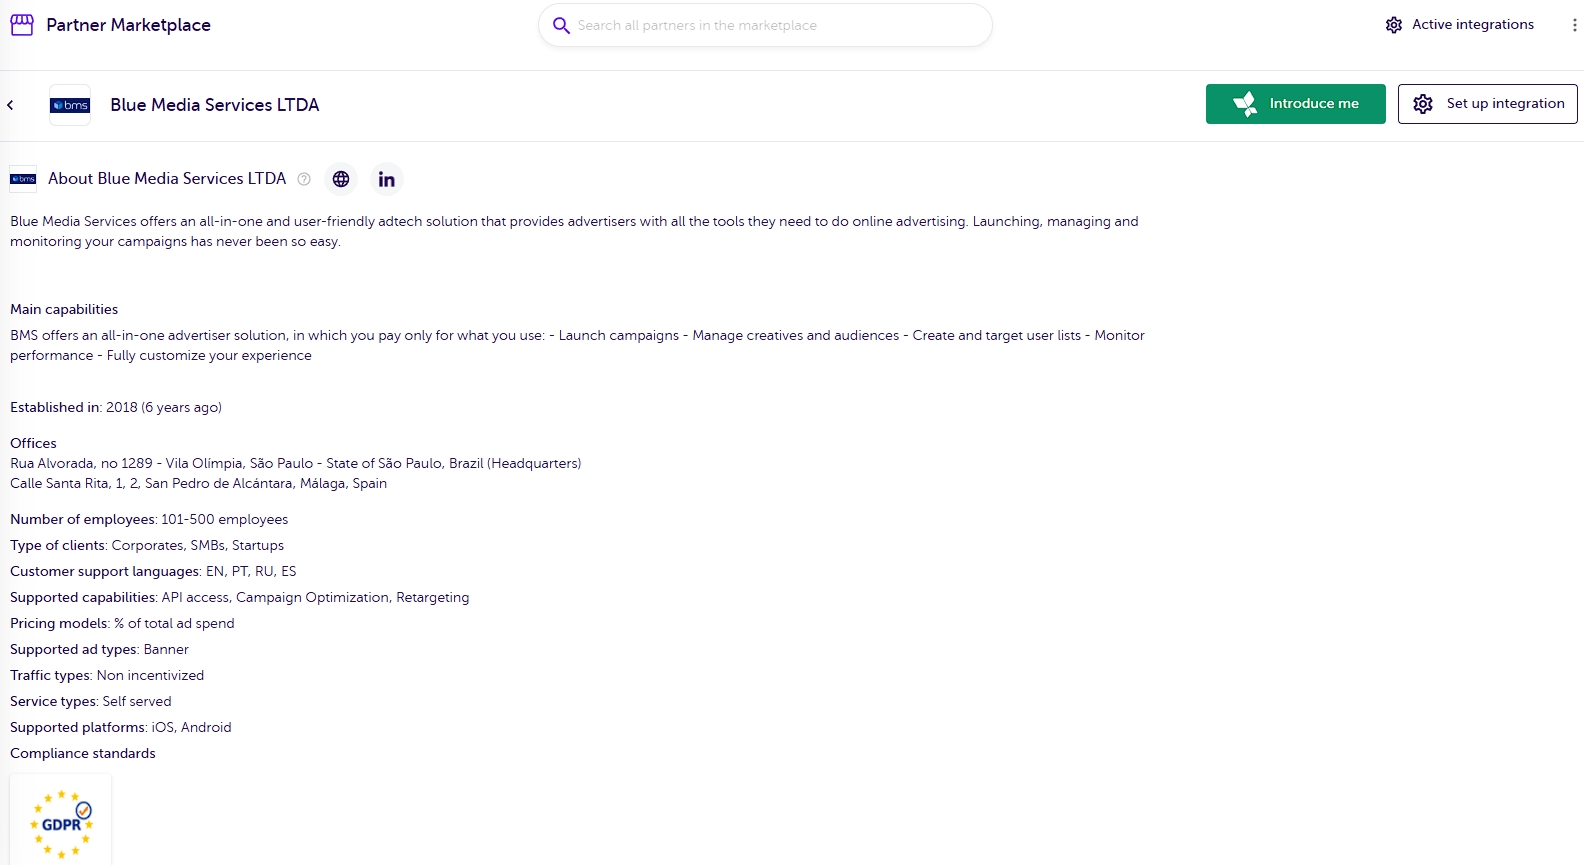
Task: Open the partner's LinkedIn page icon
Action: 386,179
